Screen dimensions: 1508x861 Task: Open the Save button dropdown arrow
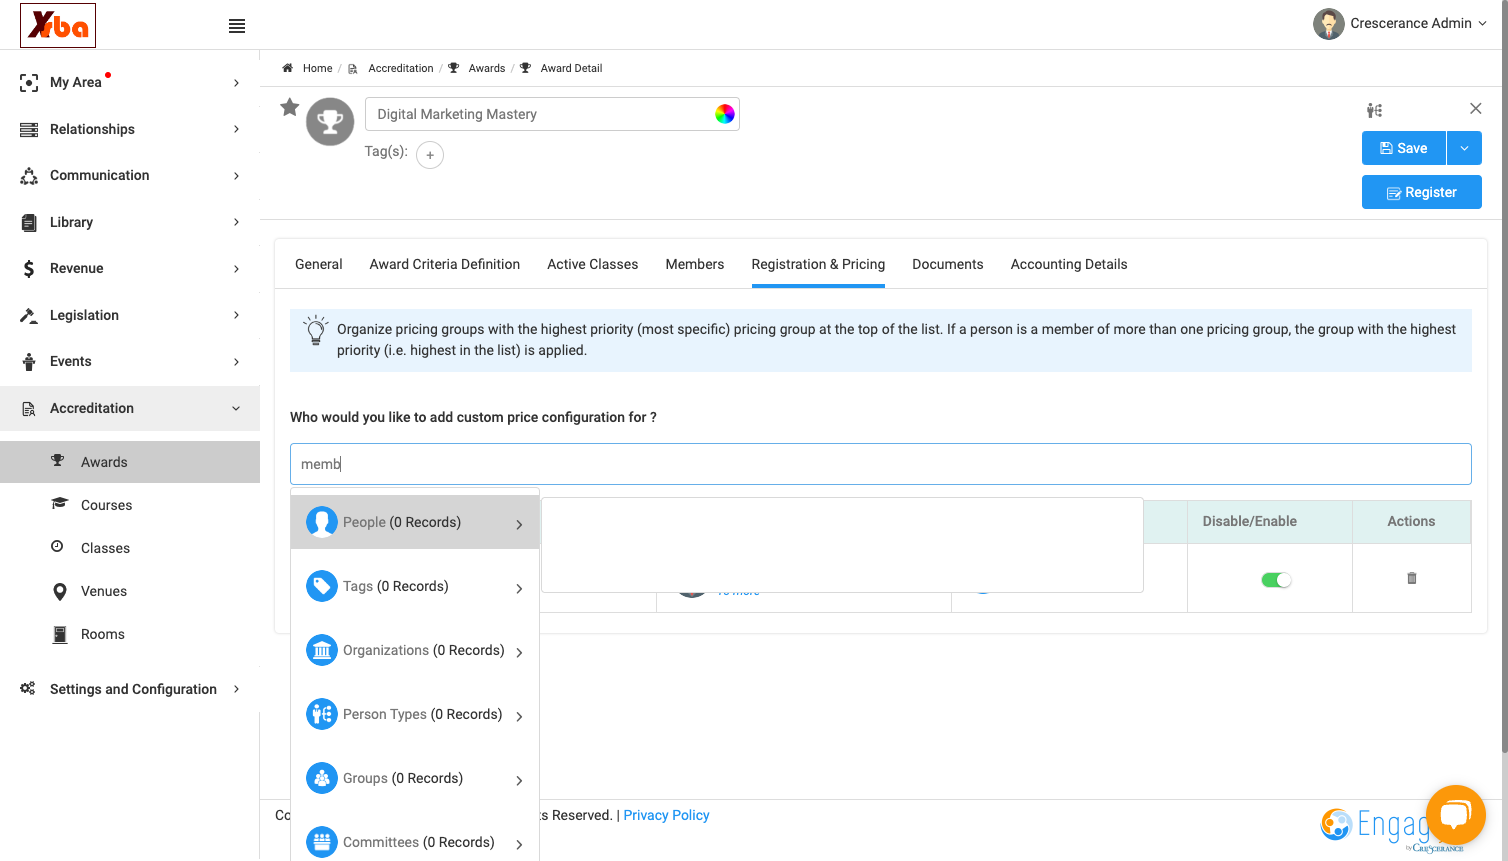point(1464,148)
